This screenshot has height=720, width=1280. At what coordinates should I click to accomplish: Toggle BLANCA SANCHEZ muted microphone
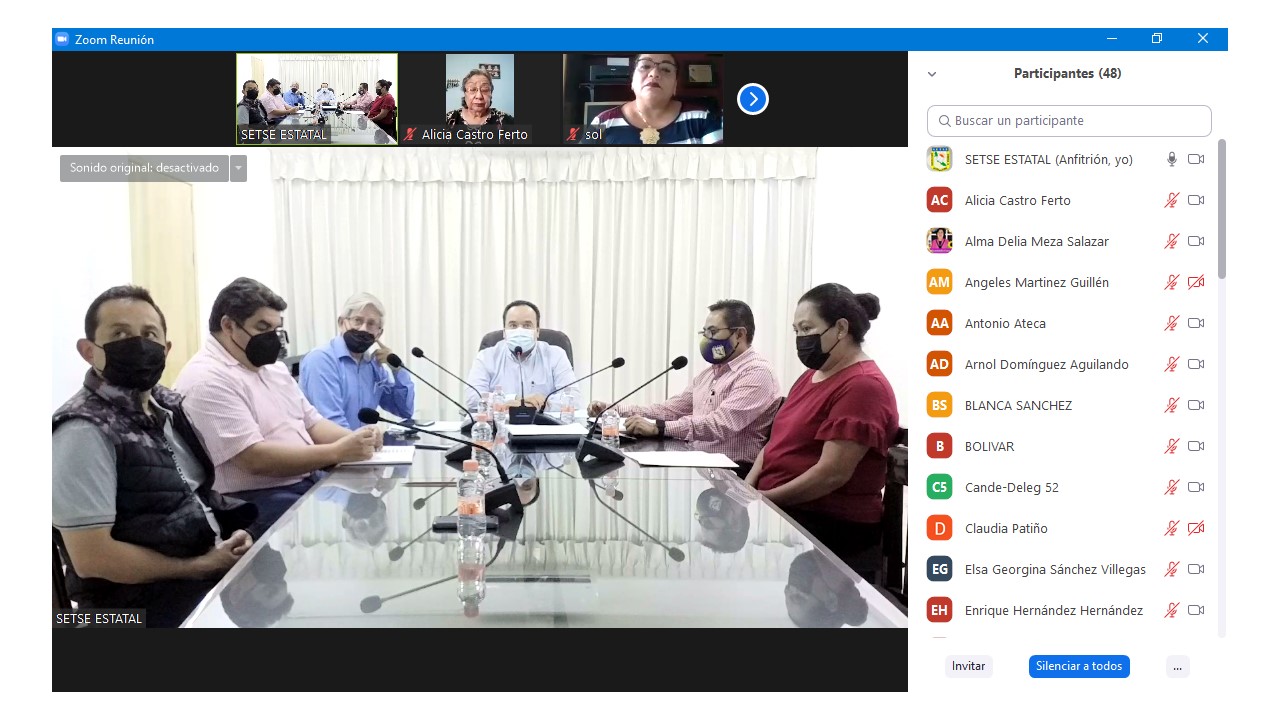coord(1172,405)
